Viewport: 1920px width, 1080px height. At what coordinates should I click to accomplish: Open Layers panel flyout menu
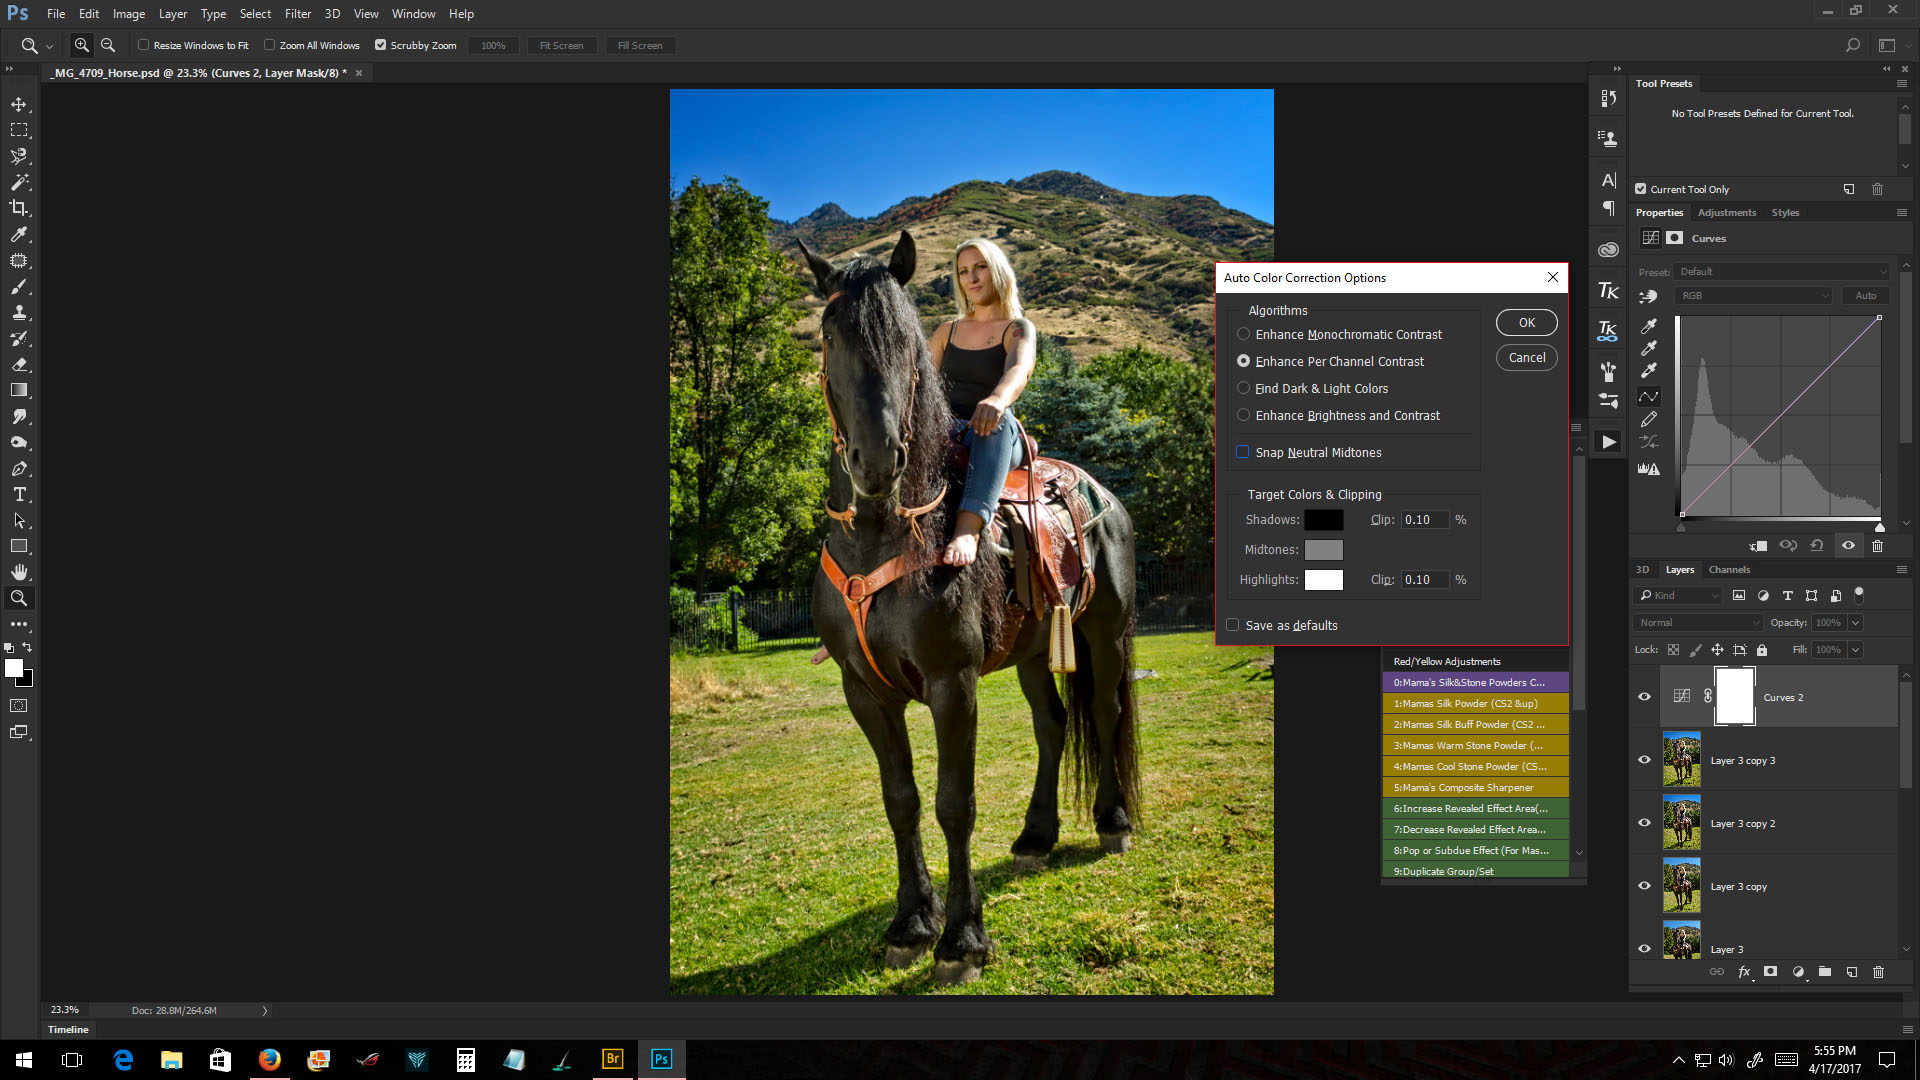click(1901, 569)
